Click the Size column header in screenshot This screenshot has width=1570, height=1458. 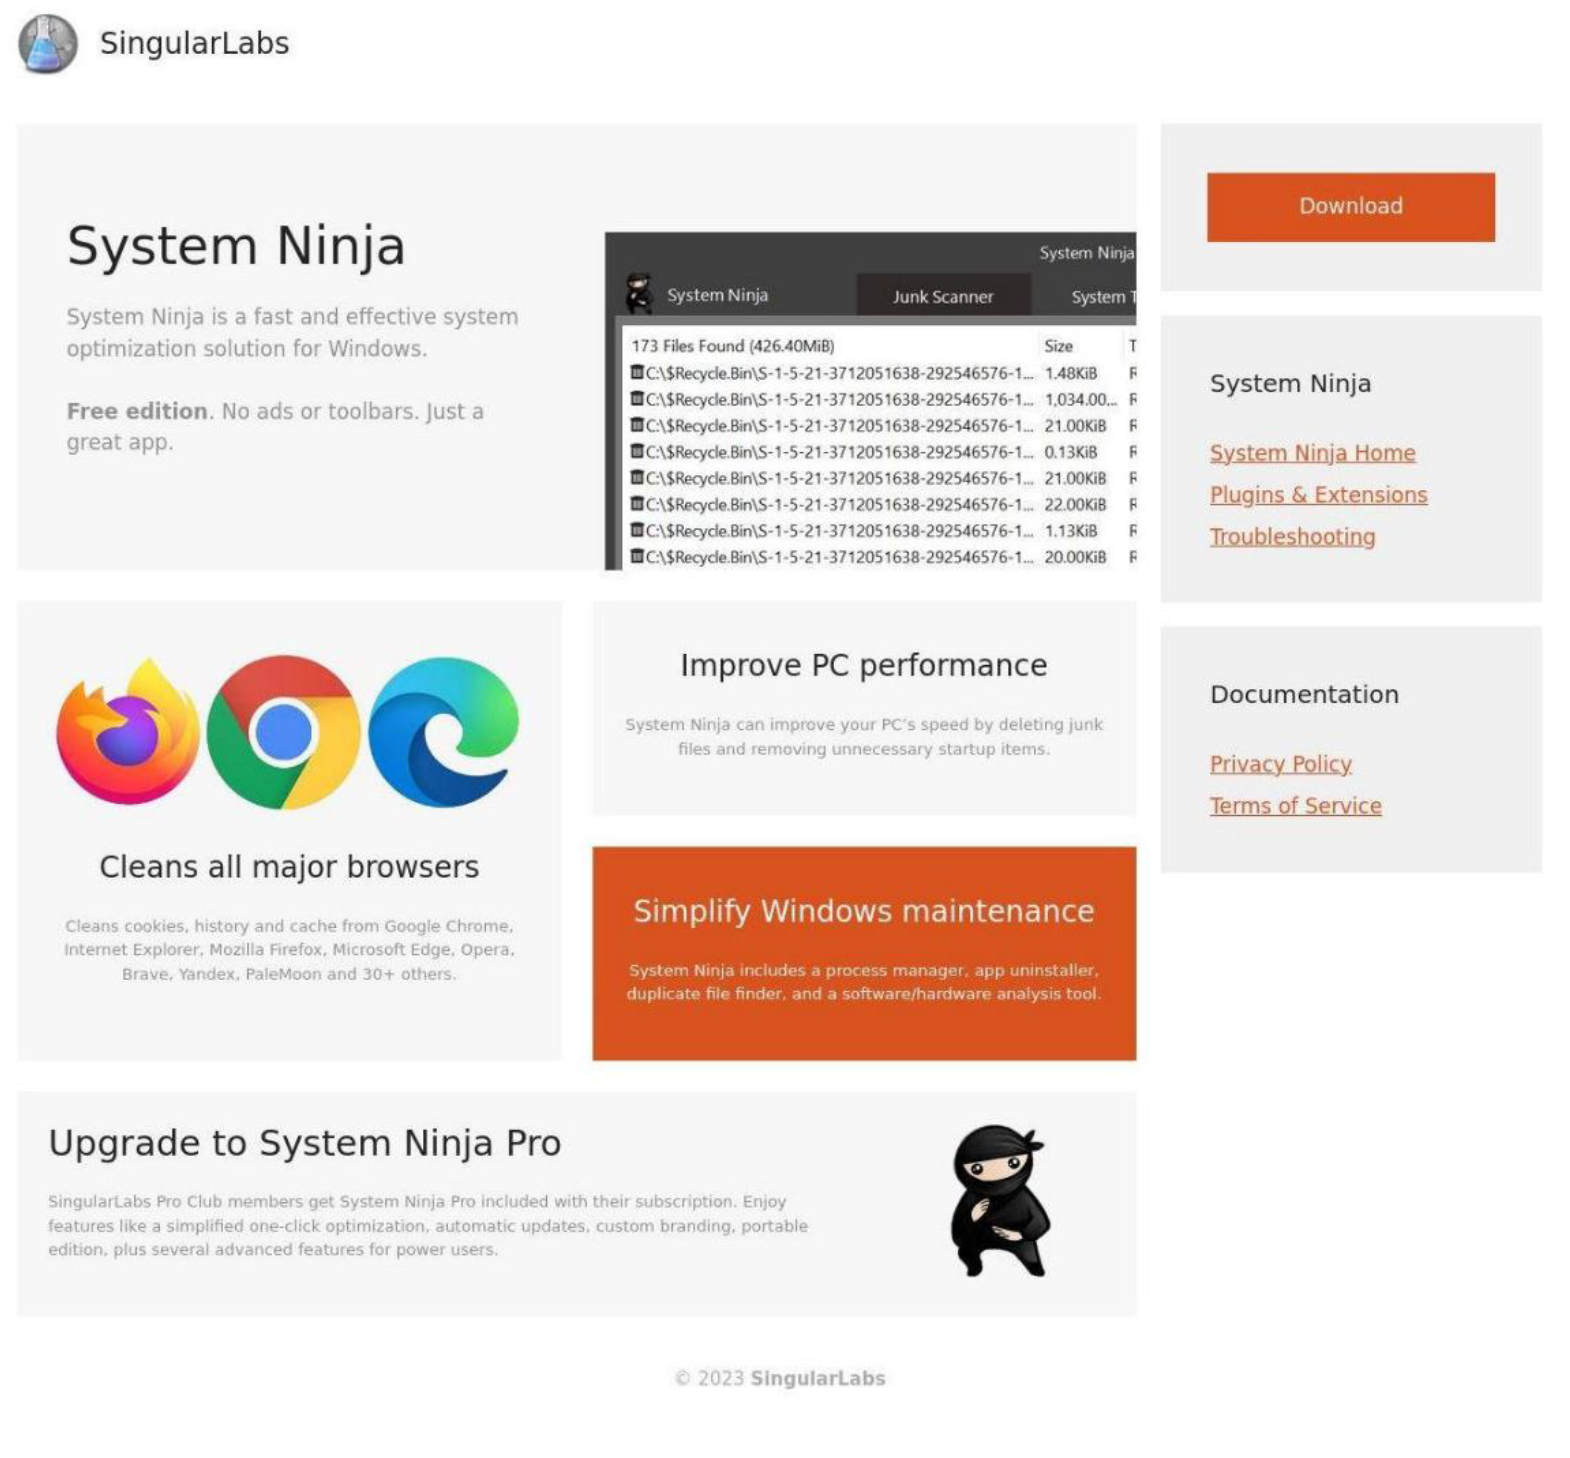pyautogui.click(x=1058, y=346)
